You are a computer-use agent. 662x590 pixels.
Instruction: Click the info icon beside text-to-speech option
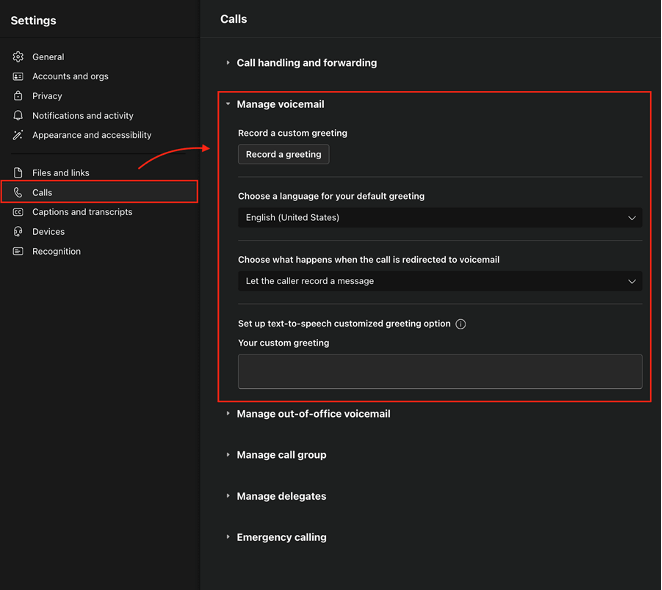460,324
